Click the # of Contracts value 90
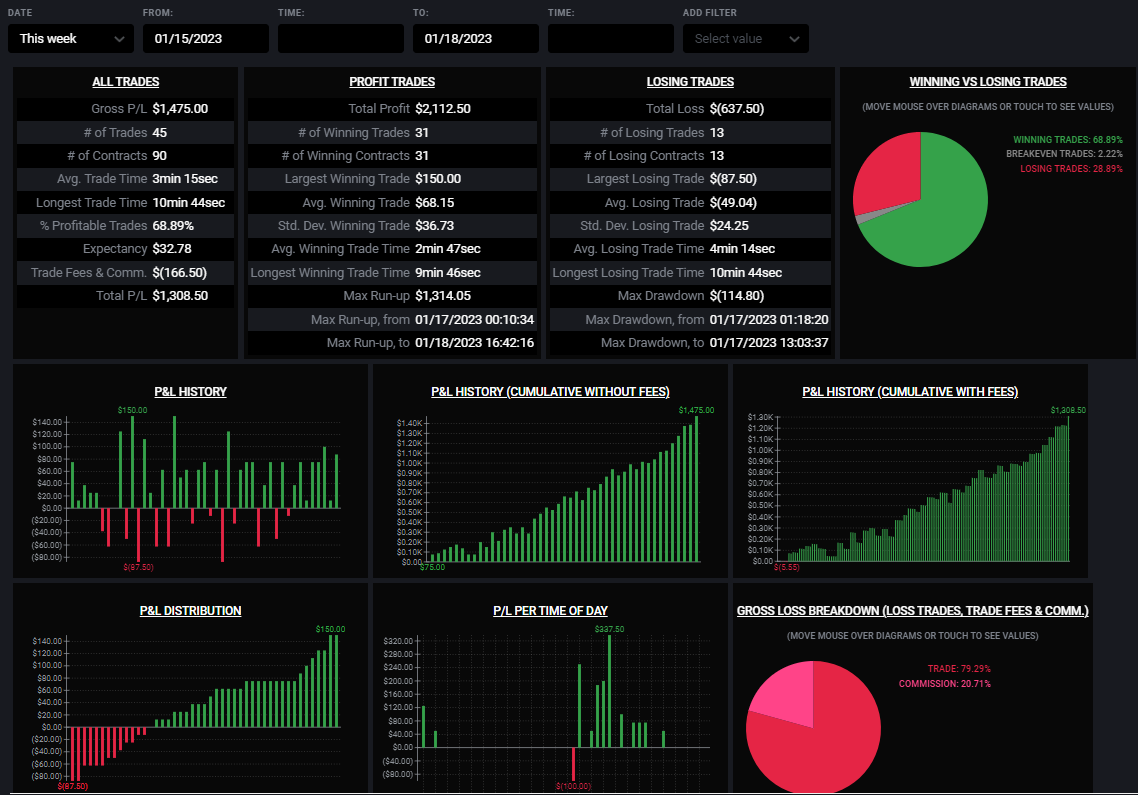 tap(160, 156)
